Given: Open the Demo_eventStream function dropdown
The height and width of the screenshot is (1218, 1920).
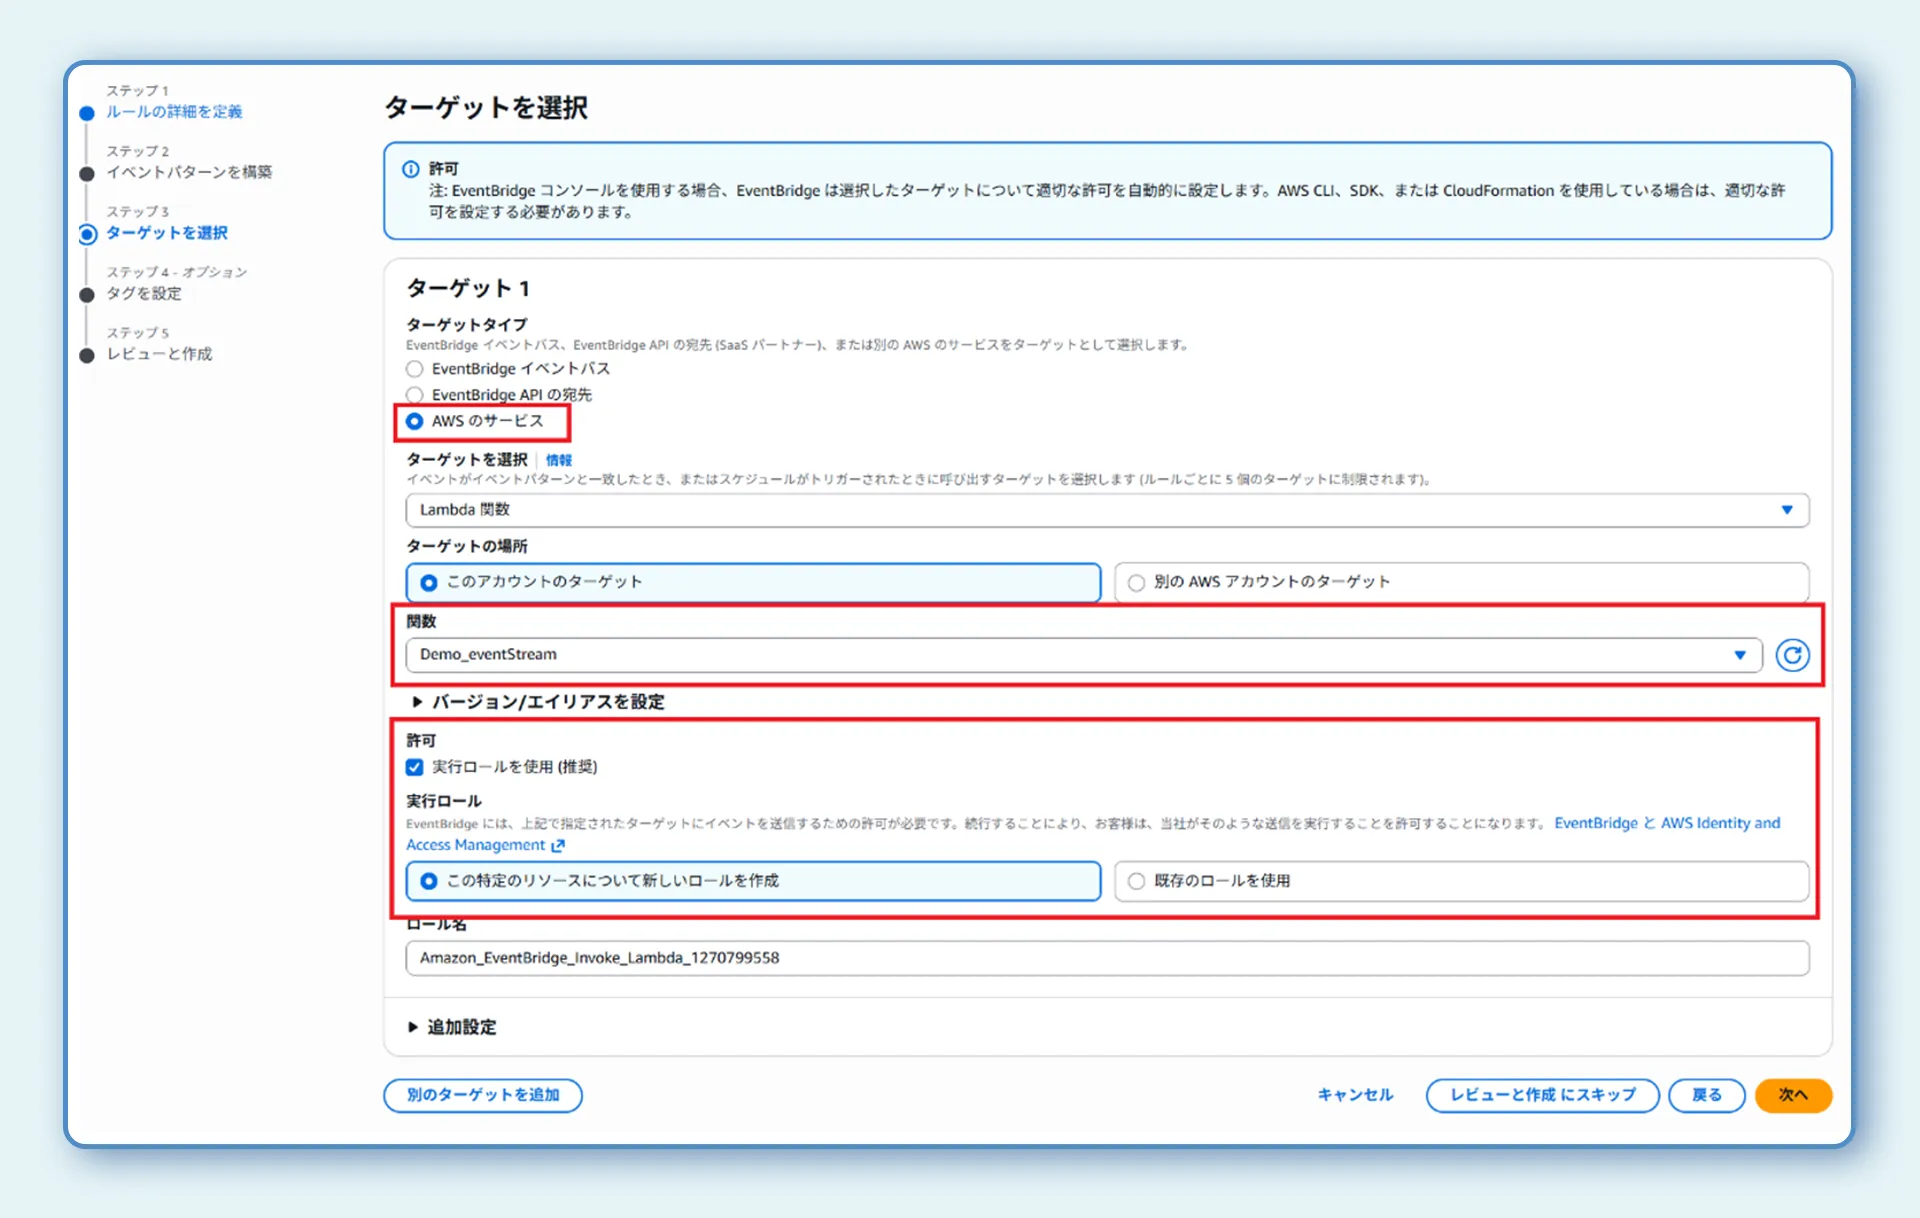Looking at the screenshot, I should click(x=1082, y=655).
